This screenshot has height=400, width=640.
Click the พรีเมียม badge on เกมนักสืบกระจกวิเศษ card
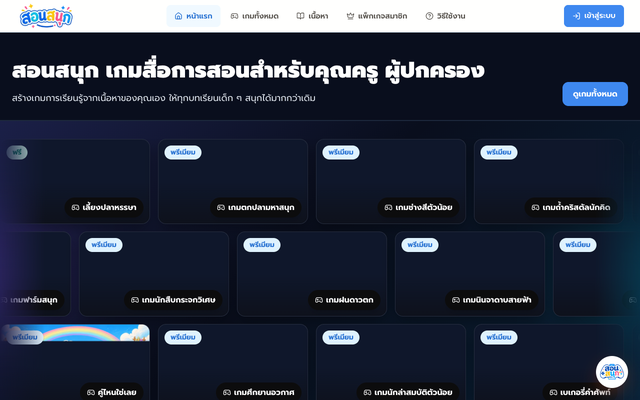click(104, 245)
